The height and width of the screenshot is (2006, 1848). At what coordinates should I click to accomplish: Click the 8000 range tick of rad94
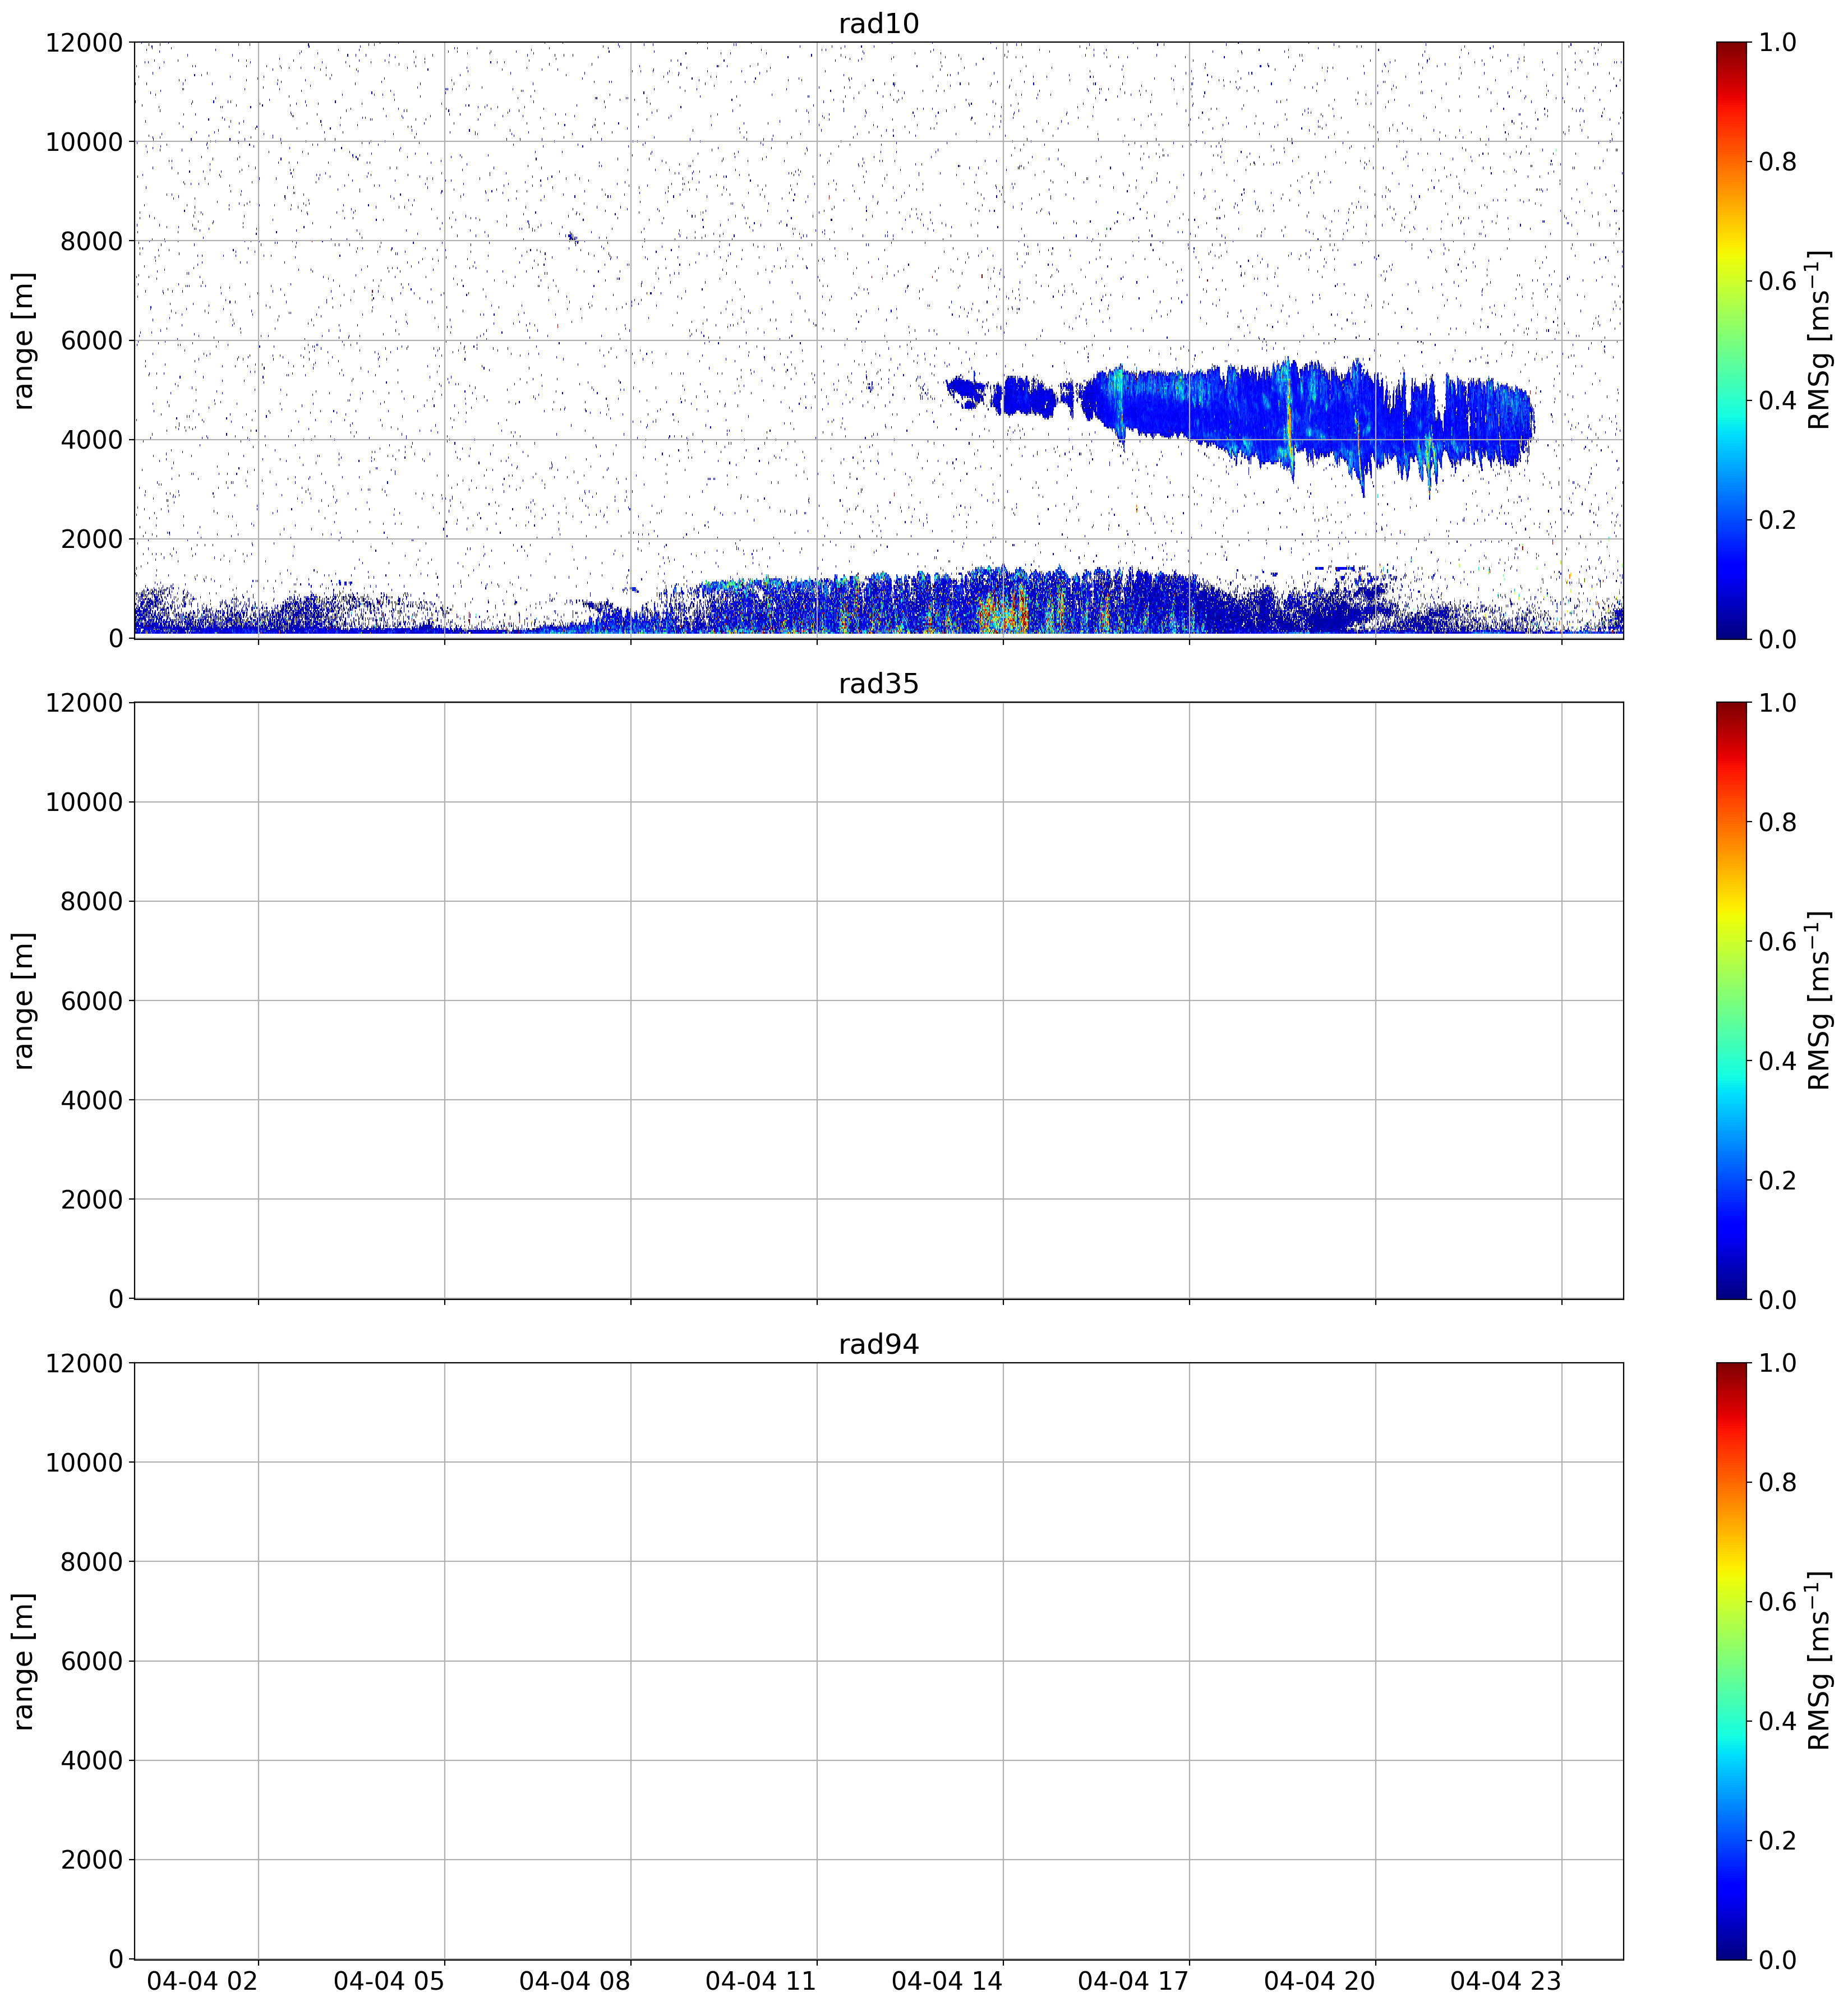[x=92, y=1562]
